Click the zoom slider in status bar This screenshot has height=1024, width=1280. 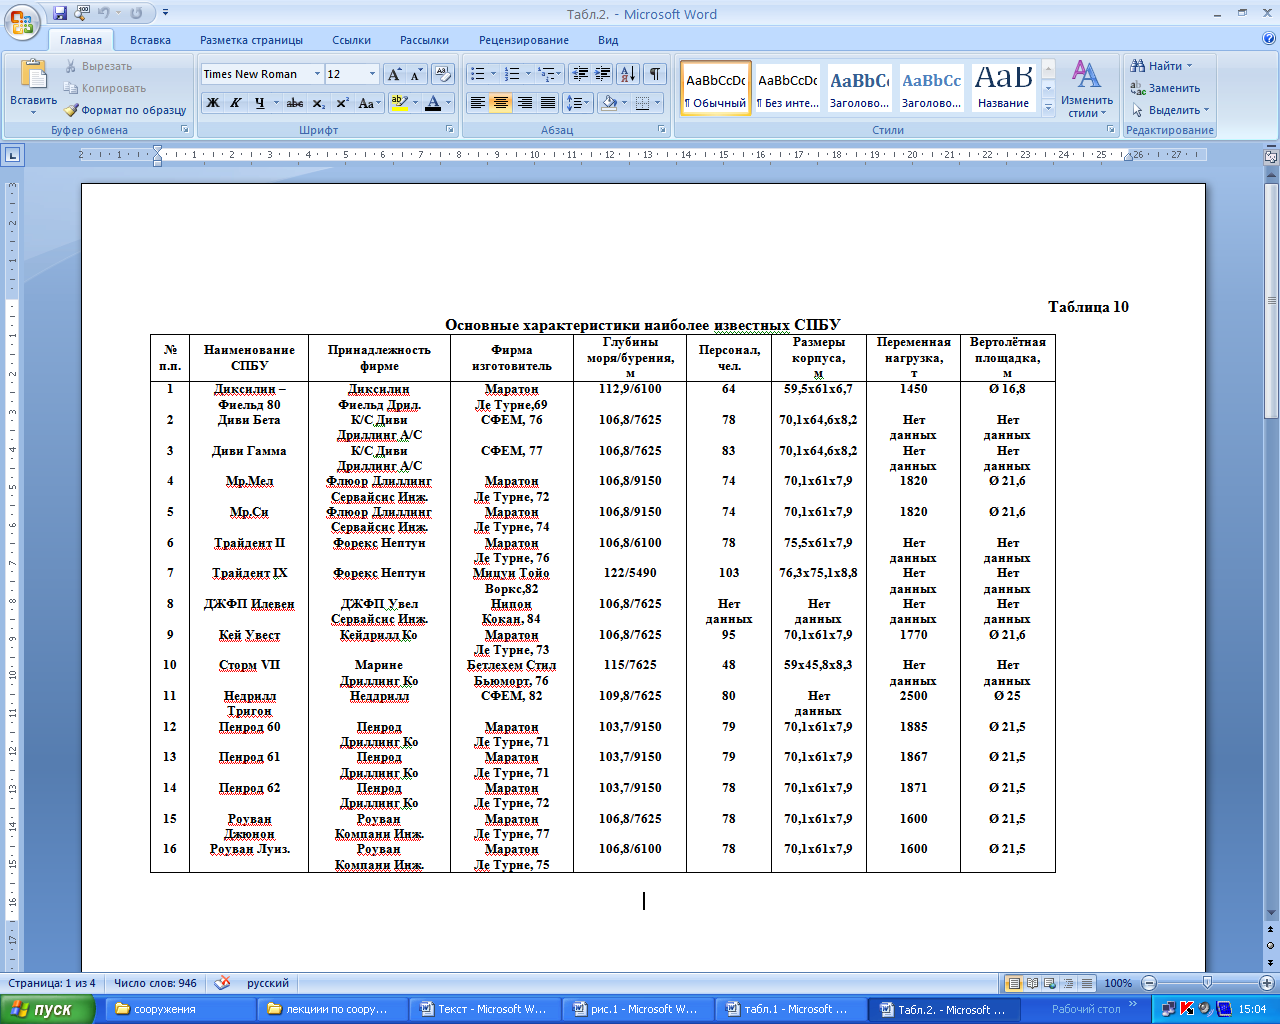[1207, 983]
